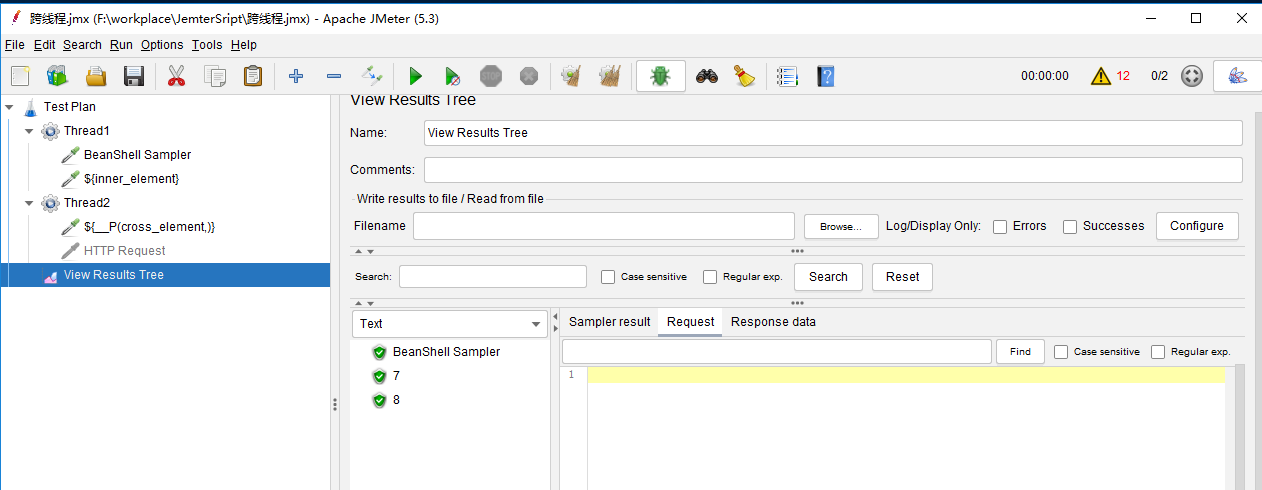1262x490 pixels.
Task: Click the warning triangle log errors icon
Action: pos(1101,76)
